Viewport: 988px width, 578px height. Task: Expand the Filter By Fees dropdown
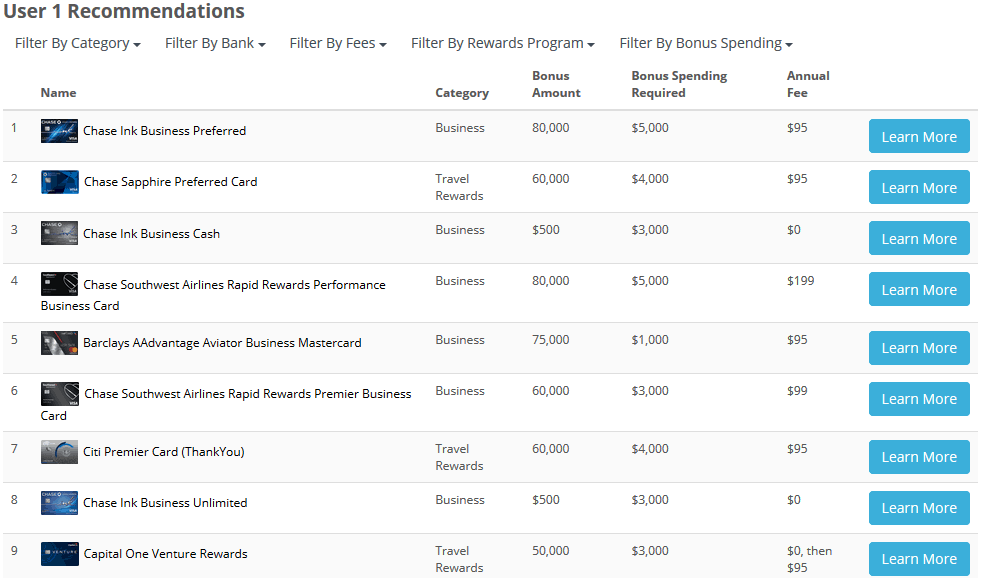tap(338, 43)
